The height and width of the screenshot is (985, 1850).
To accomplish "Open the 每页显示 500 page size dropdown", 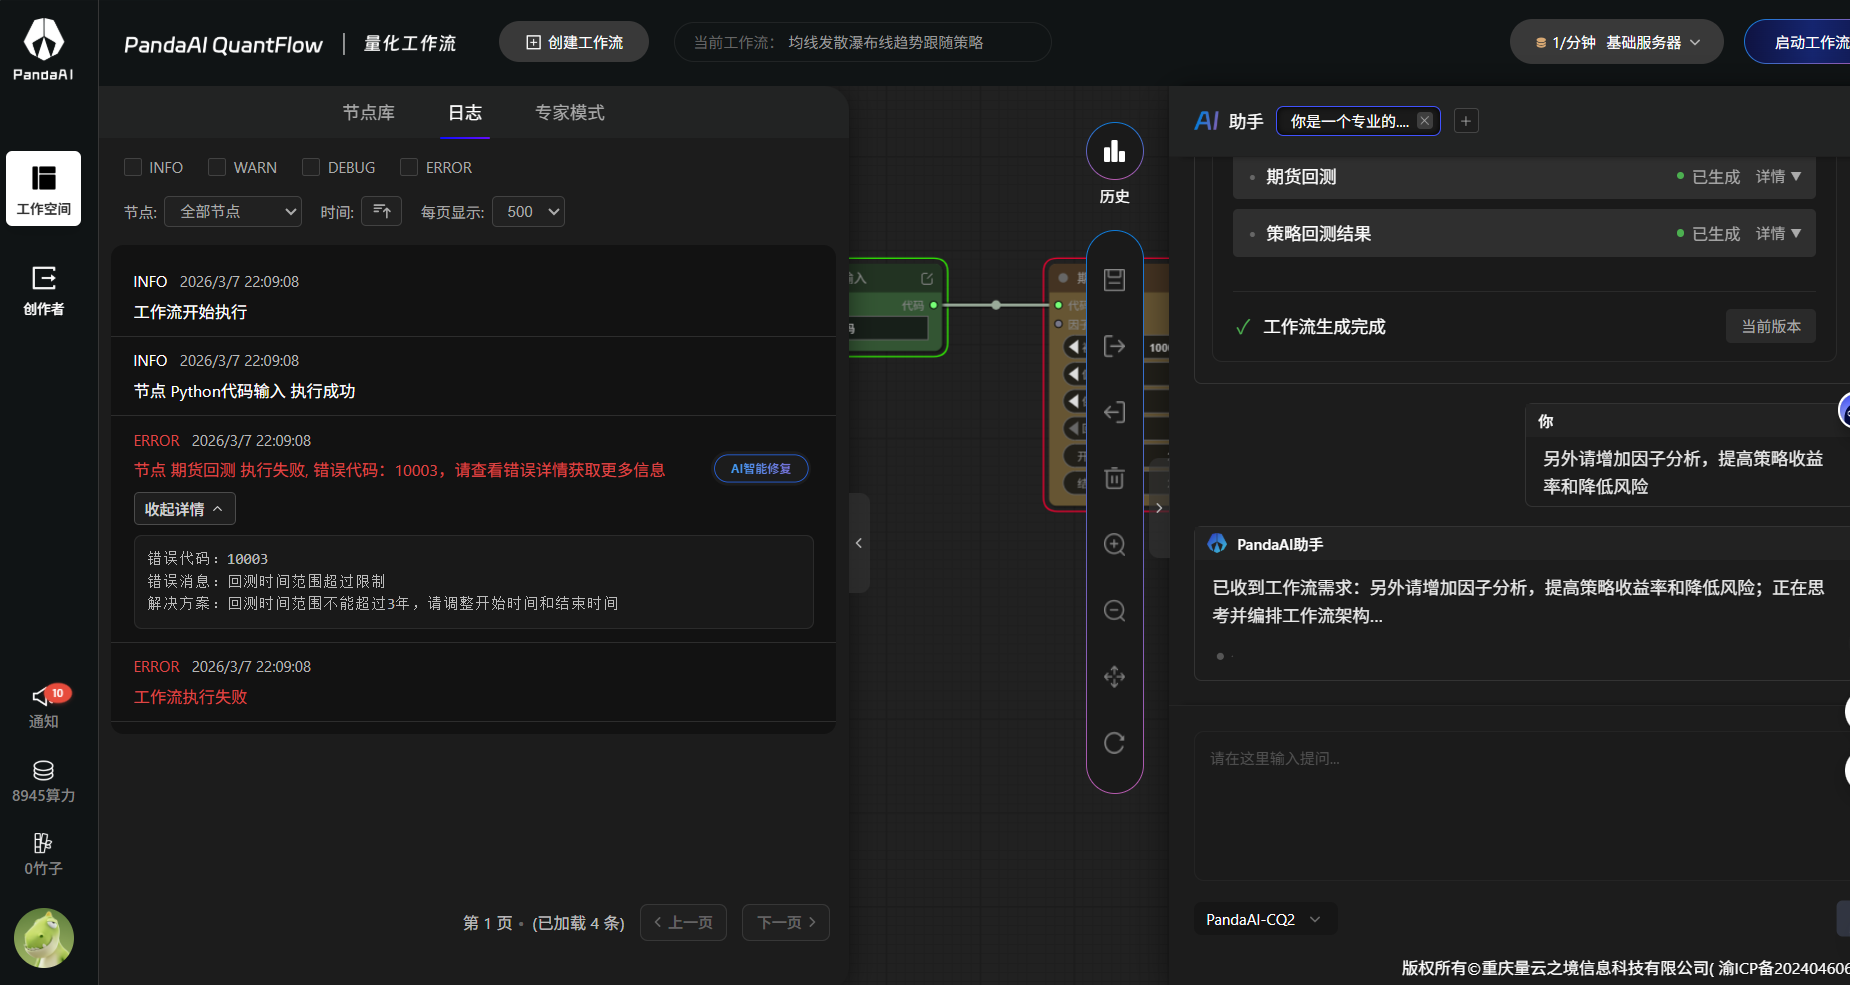I will 528,211.
